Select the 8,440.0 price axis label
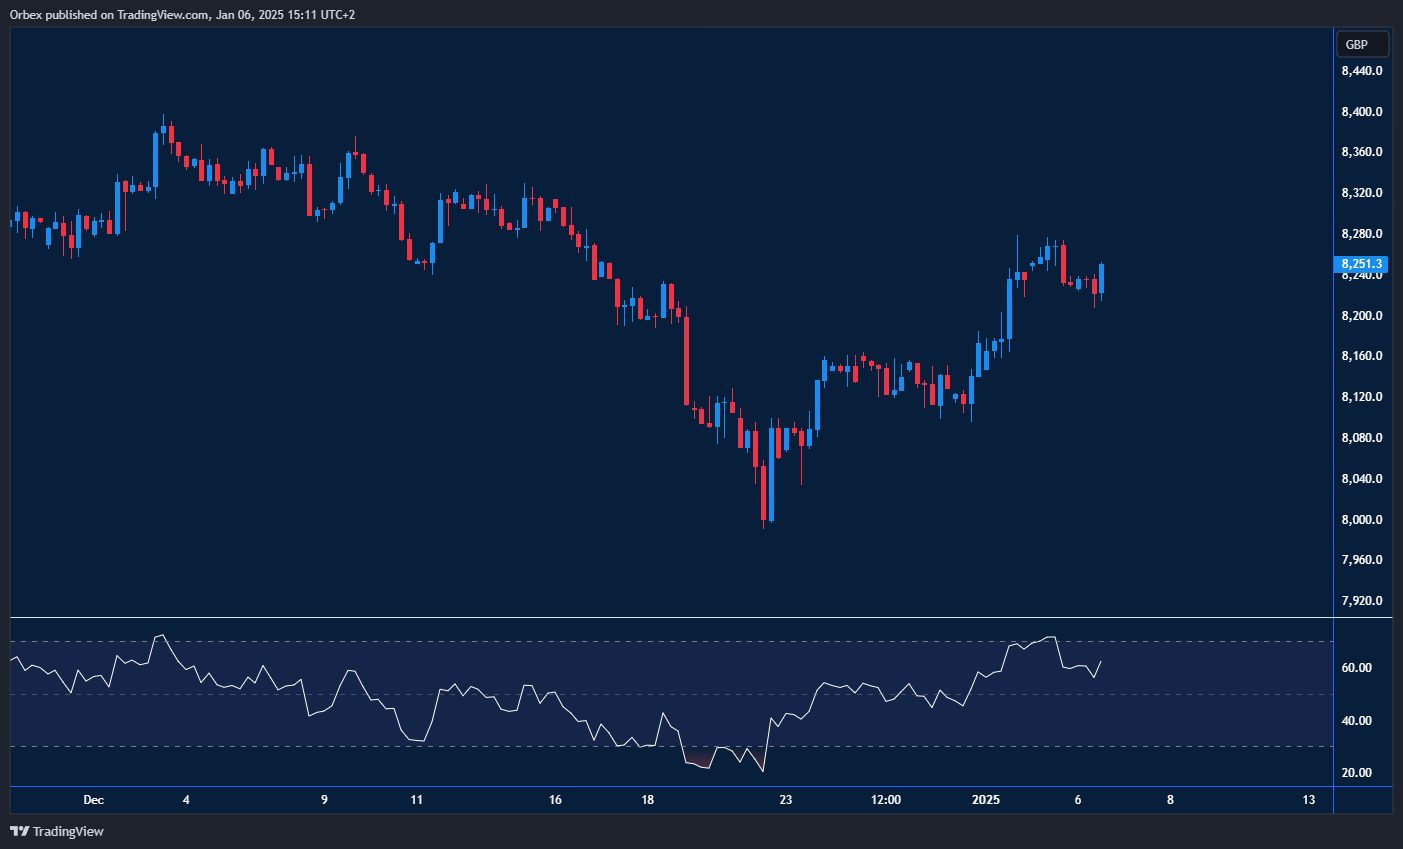 pyautogui.click(x=1360, y=70)
